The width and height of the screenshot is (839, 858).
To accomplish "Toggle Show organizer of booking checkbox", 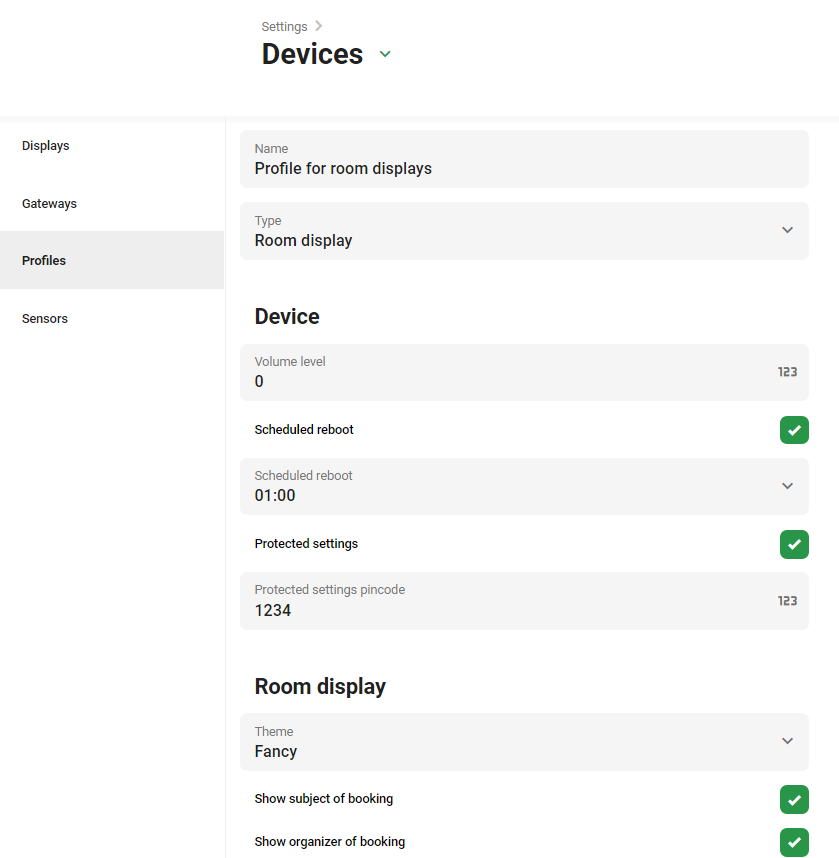I will [x=794, y=842].
